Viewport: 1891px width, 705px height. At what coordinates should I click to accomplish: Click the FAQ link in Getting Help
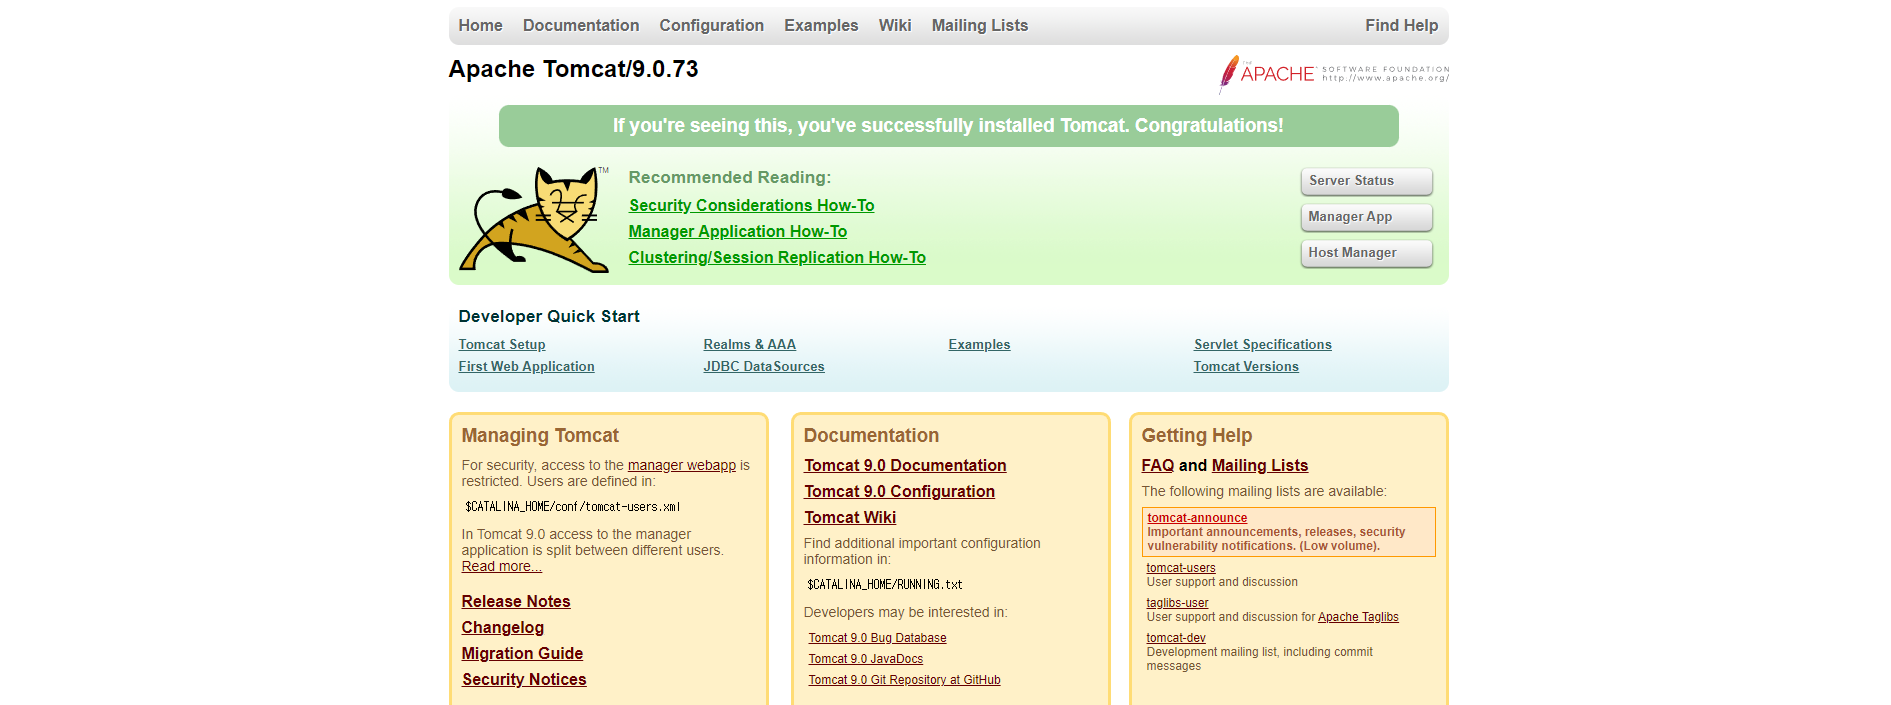[x=1158, y=465]
